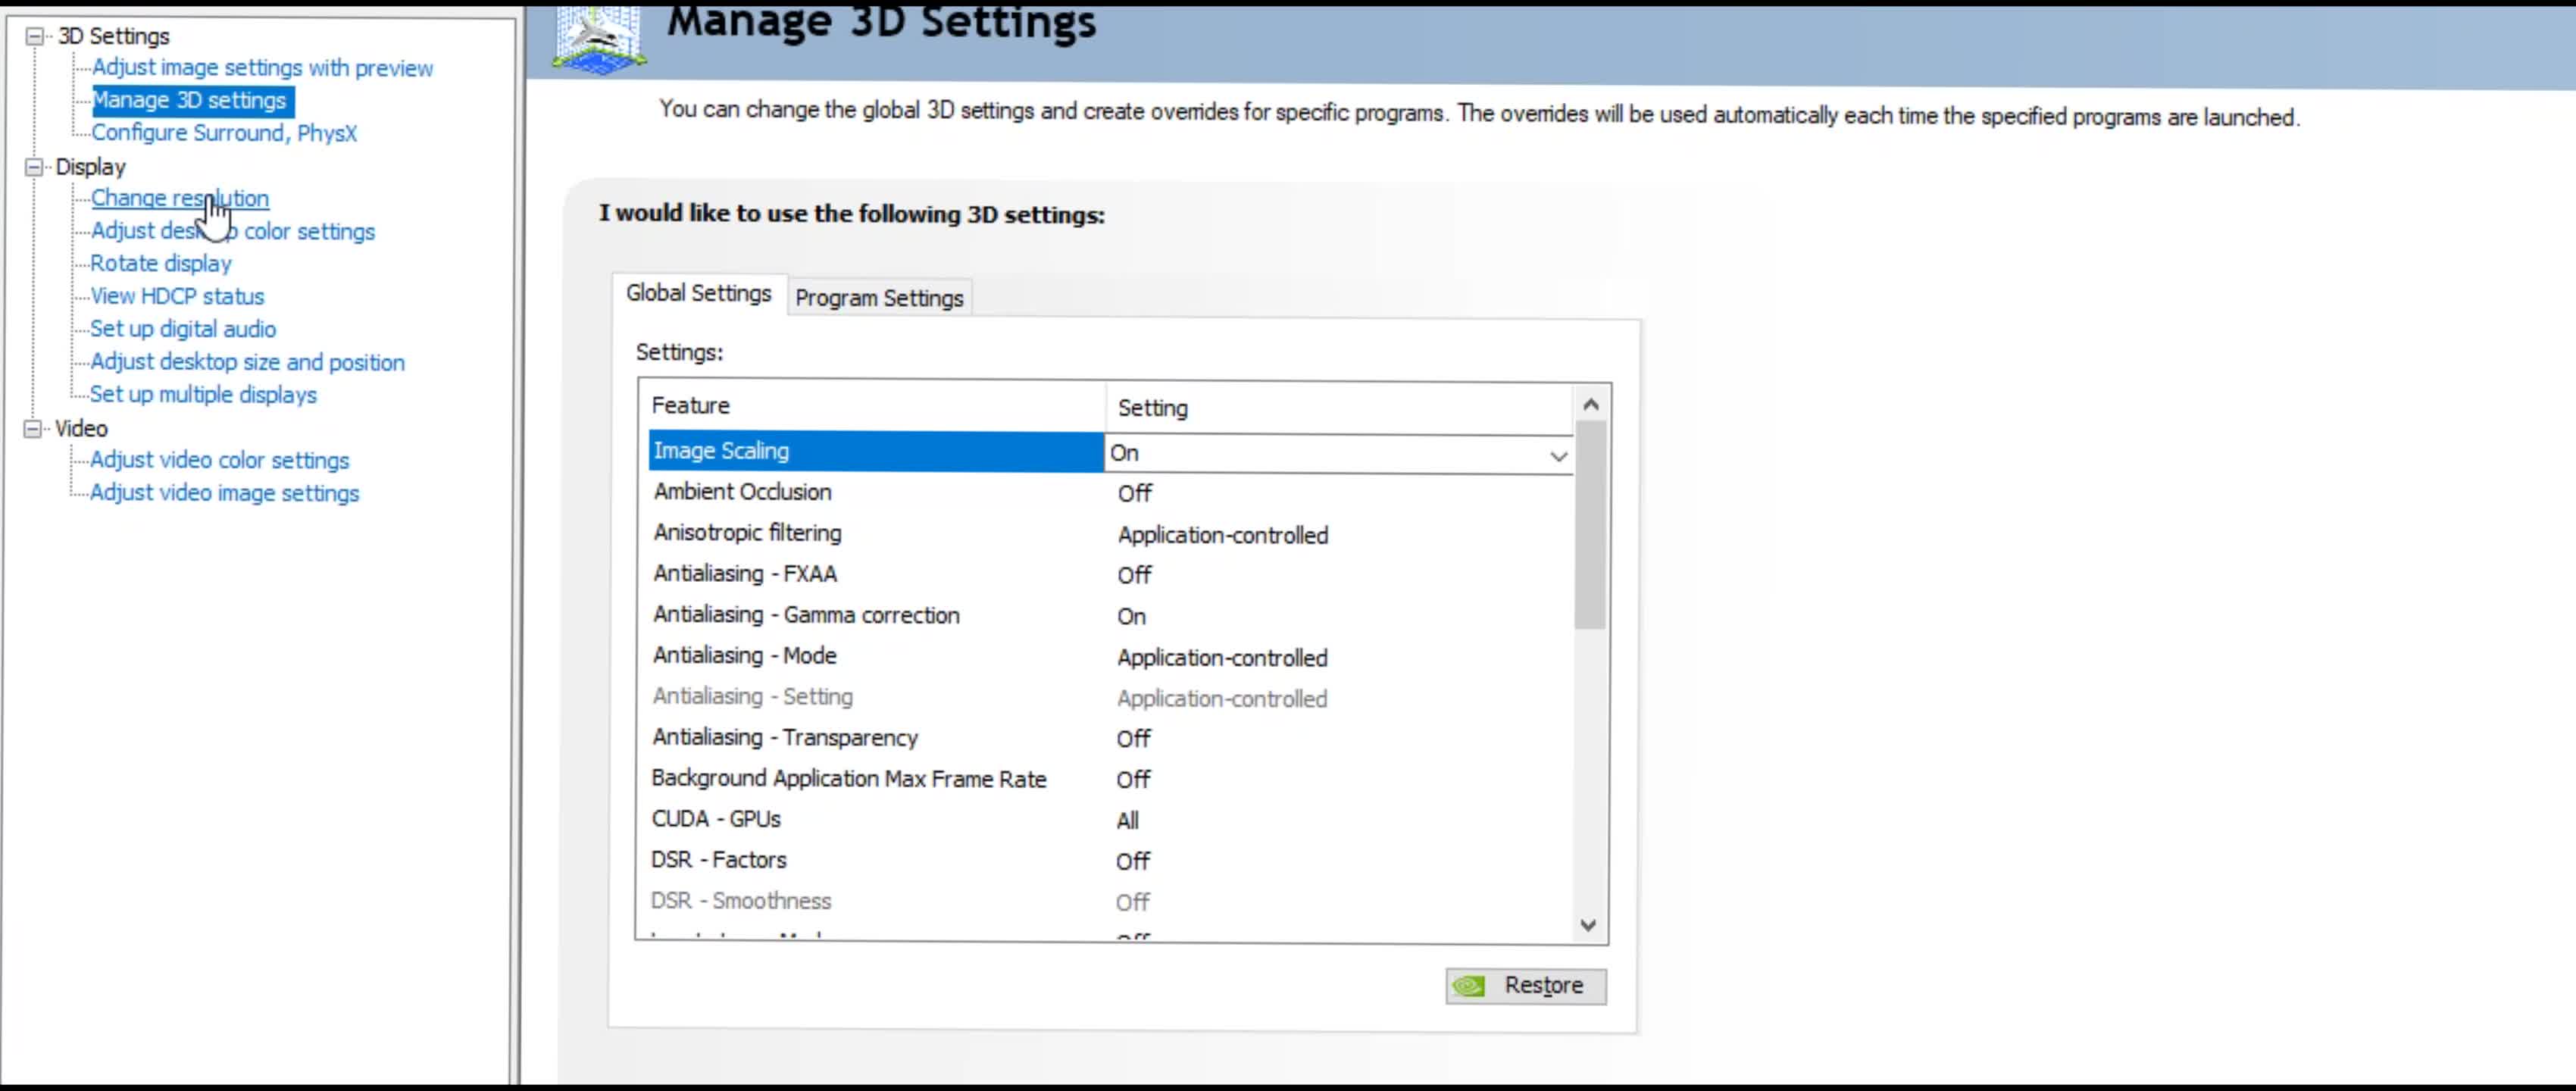The height and width of the screenshot is (1091, 2576).
Task: Select the Global Settings tab
Action: coord(698,293)
